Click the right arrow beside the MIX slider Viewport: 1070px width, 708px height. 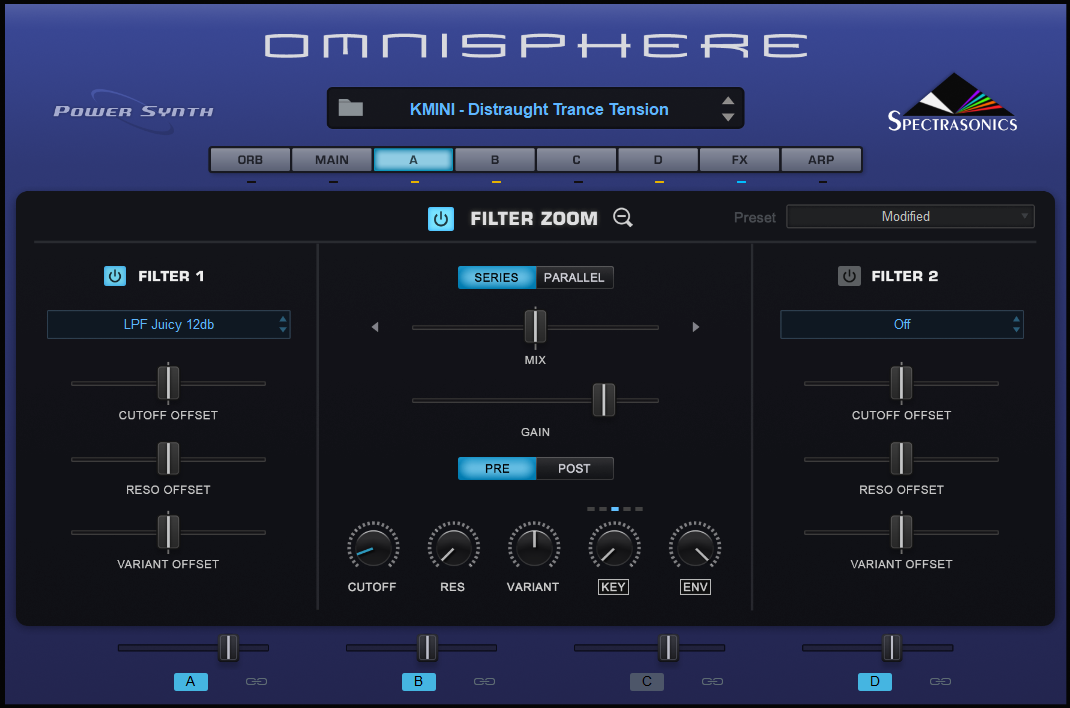[695, 327]
